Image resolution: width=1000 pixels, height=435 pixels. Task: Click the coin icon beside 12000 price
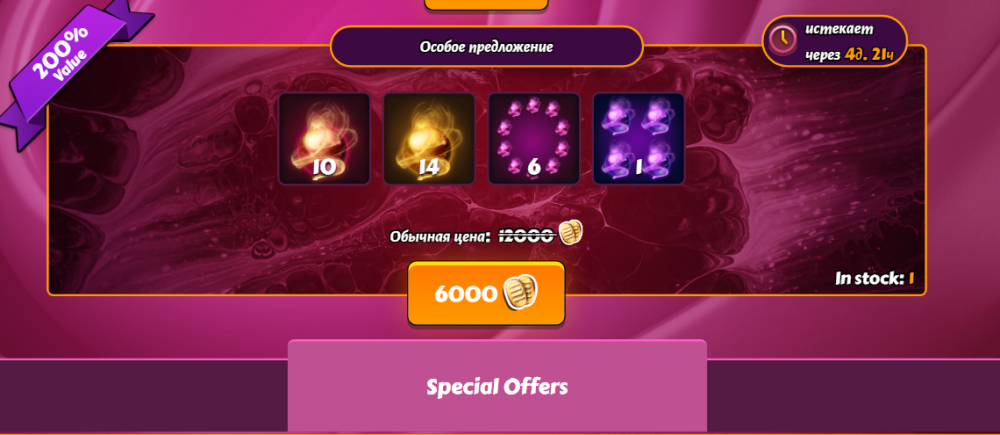click(571, 233)
